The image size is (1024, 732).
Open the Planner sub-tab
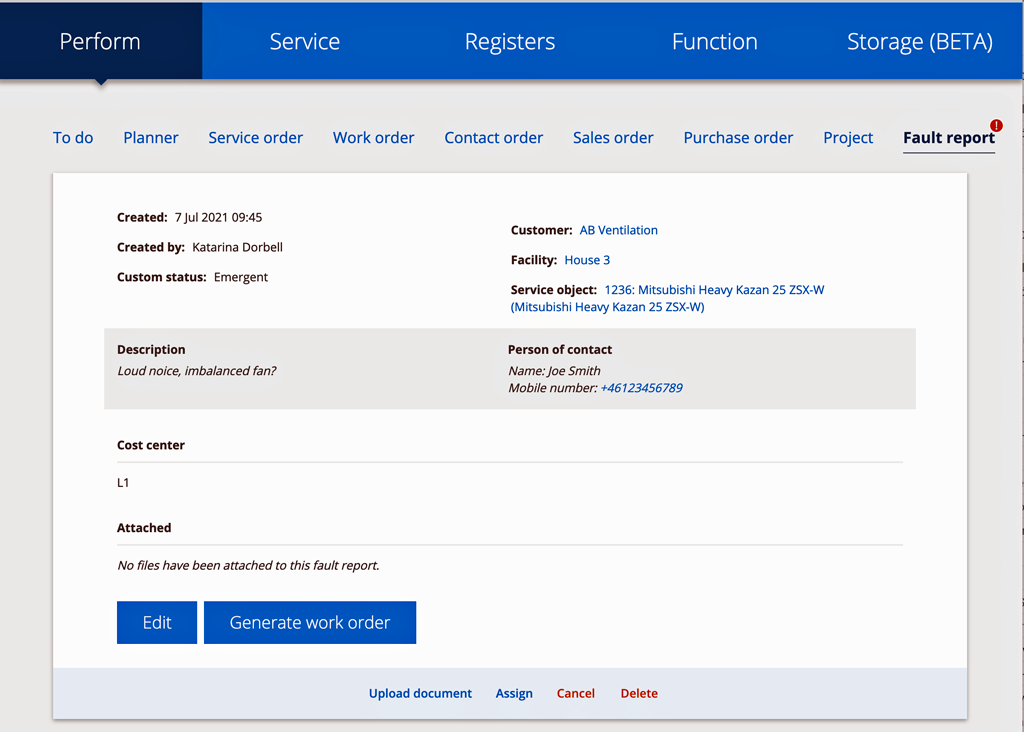(151, 138)
